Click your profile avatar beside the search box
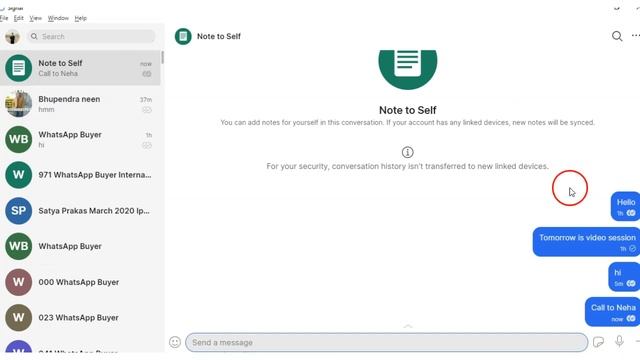The width and height of the screenshot is (640, 360). (12, 37)
